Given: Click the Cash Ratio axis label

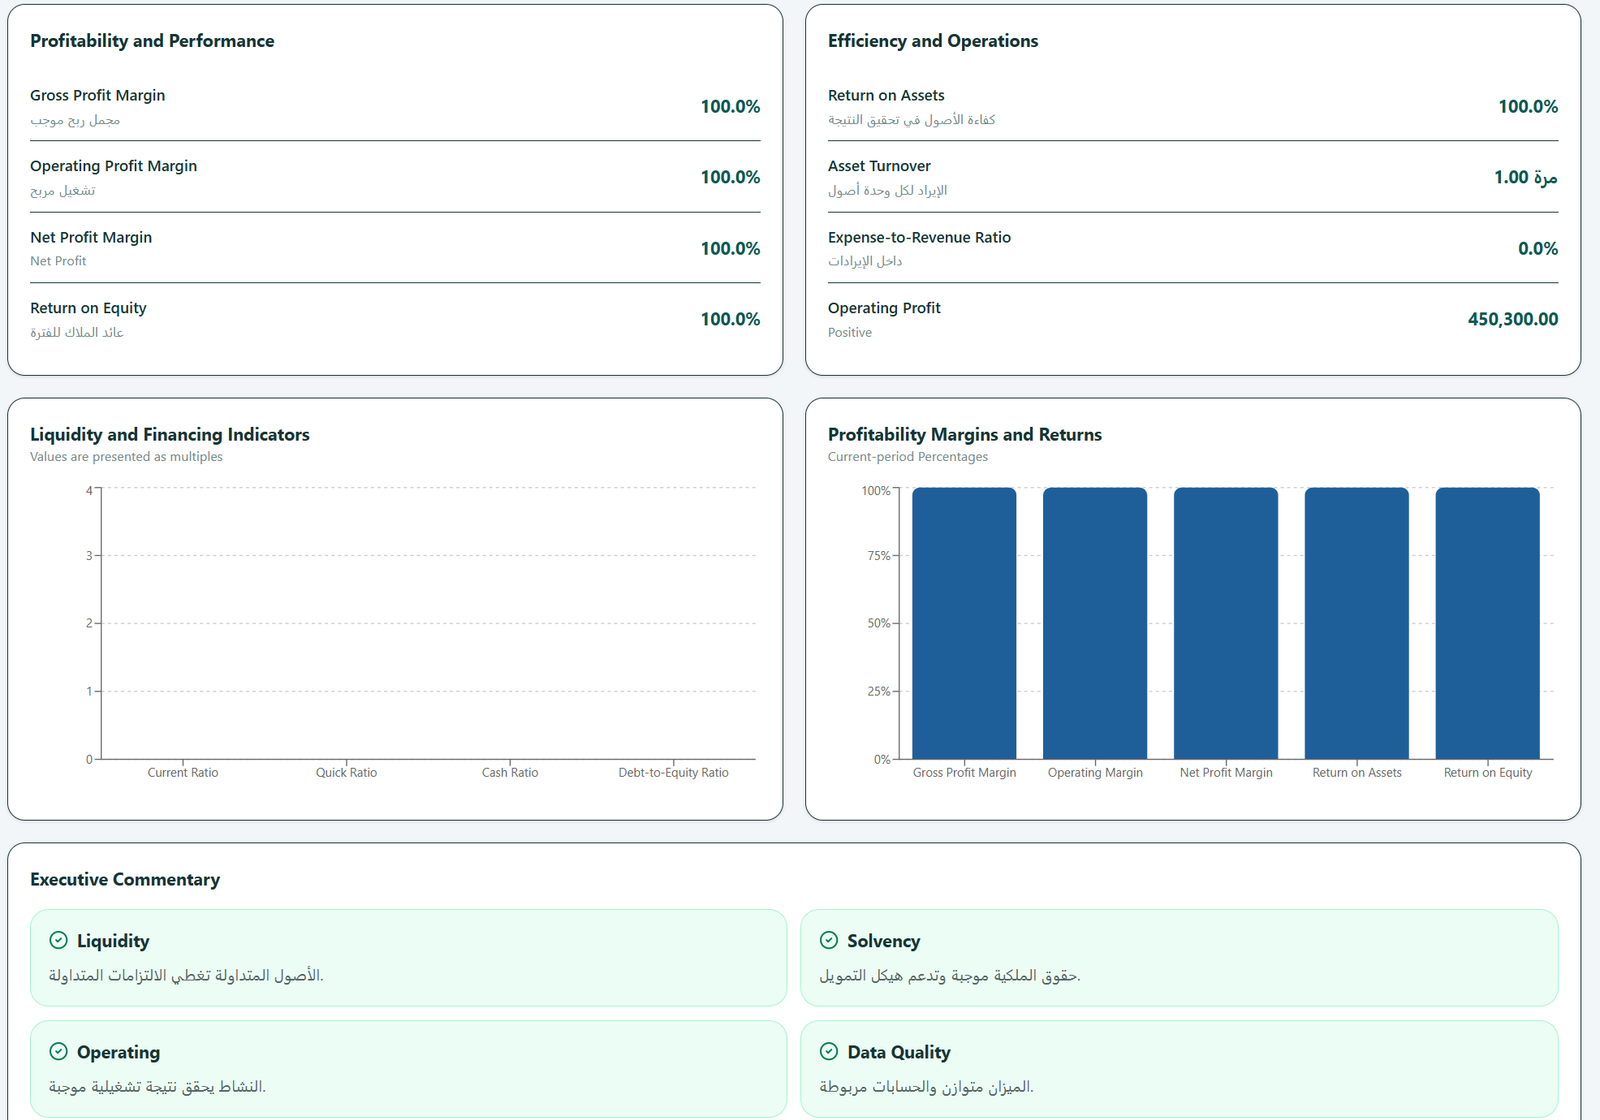Looking at the screenshot, I should tap(510, 773).
